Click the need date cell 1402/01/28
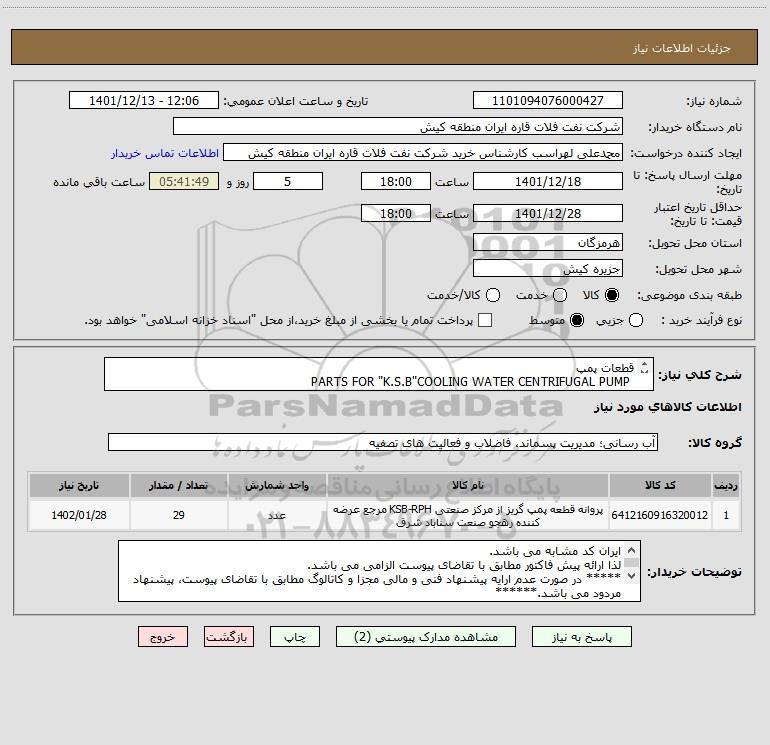This screenshot has height=745, width=770. point(79,515)
